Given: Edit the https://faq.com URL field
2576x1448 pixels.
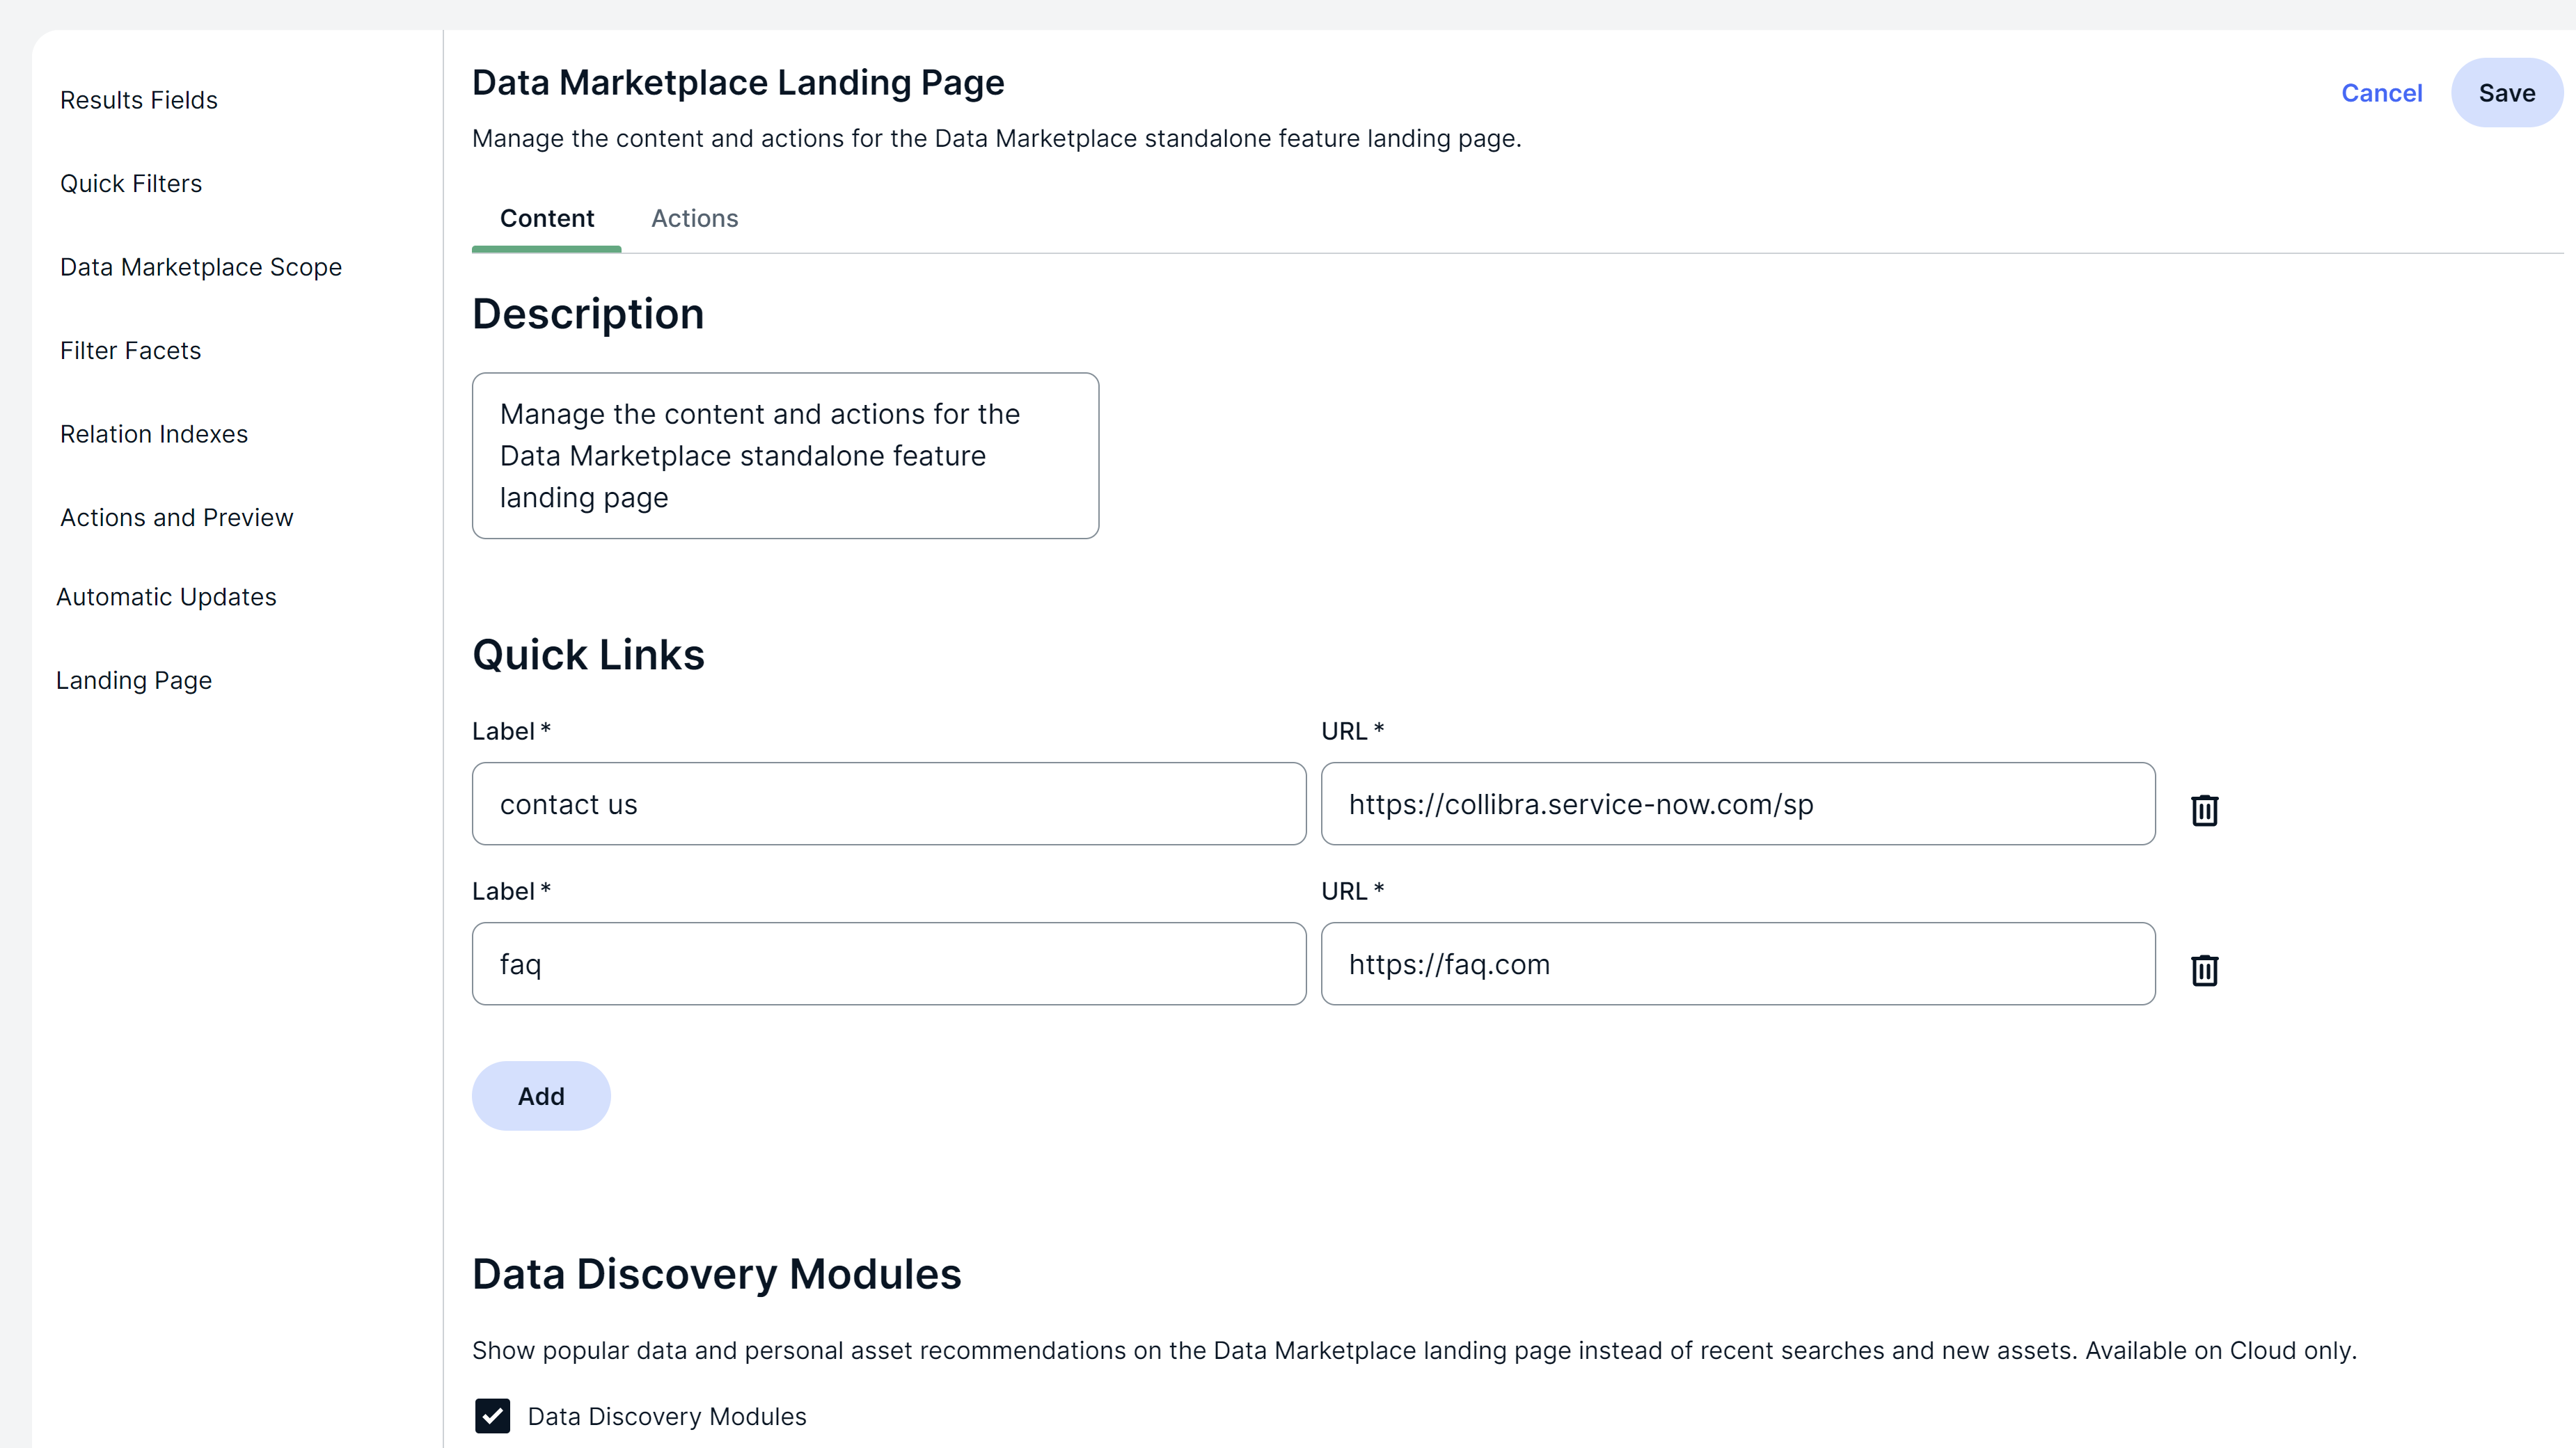Looking at the screenshot, I should click(1737, 964).
